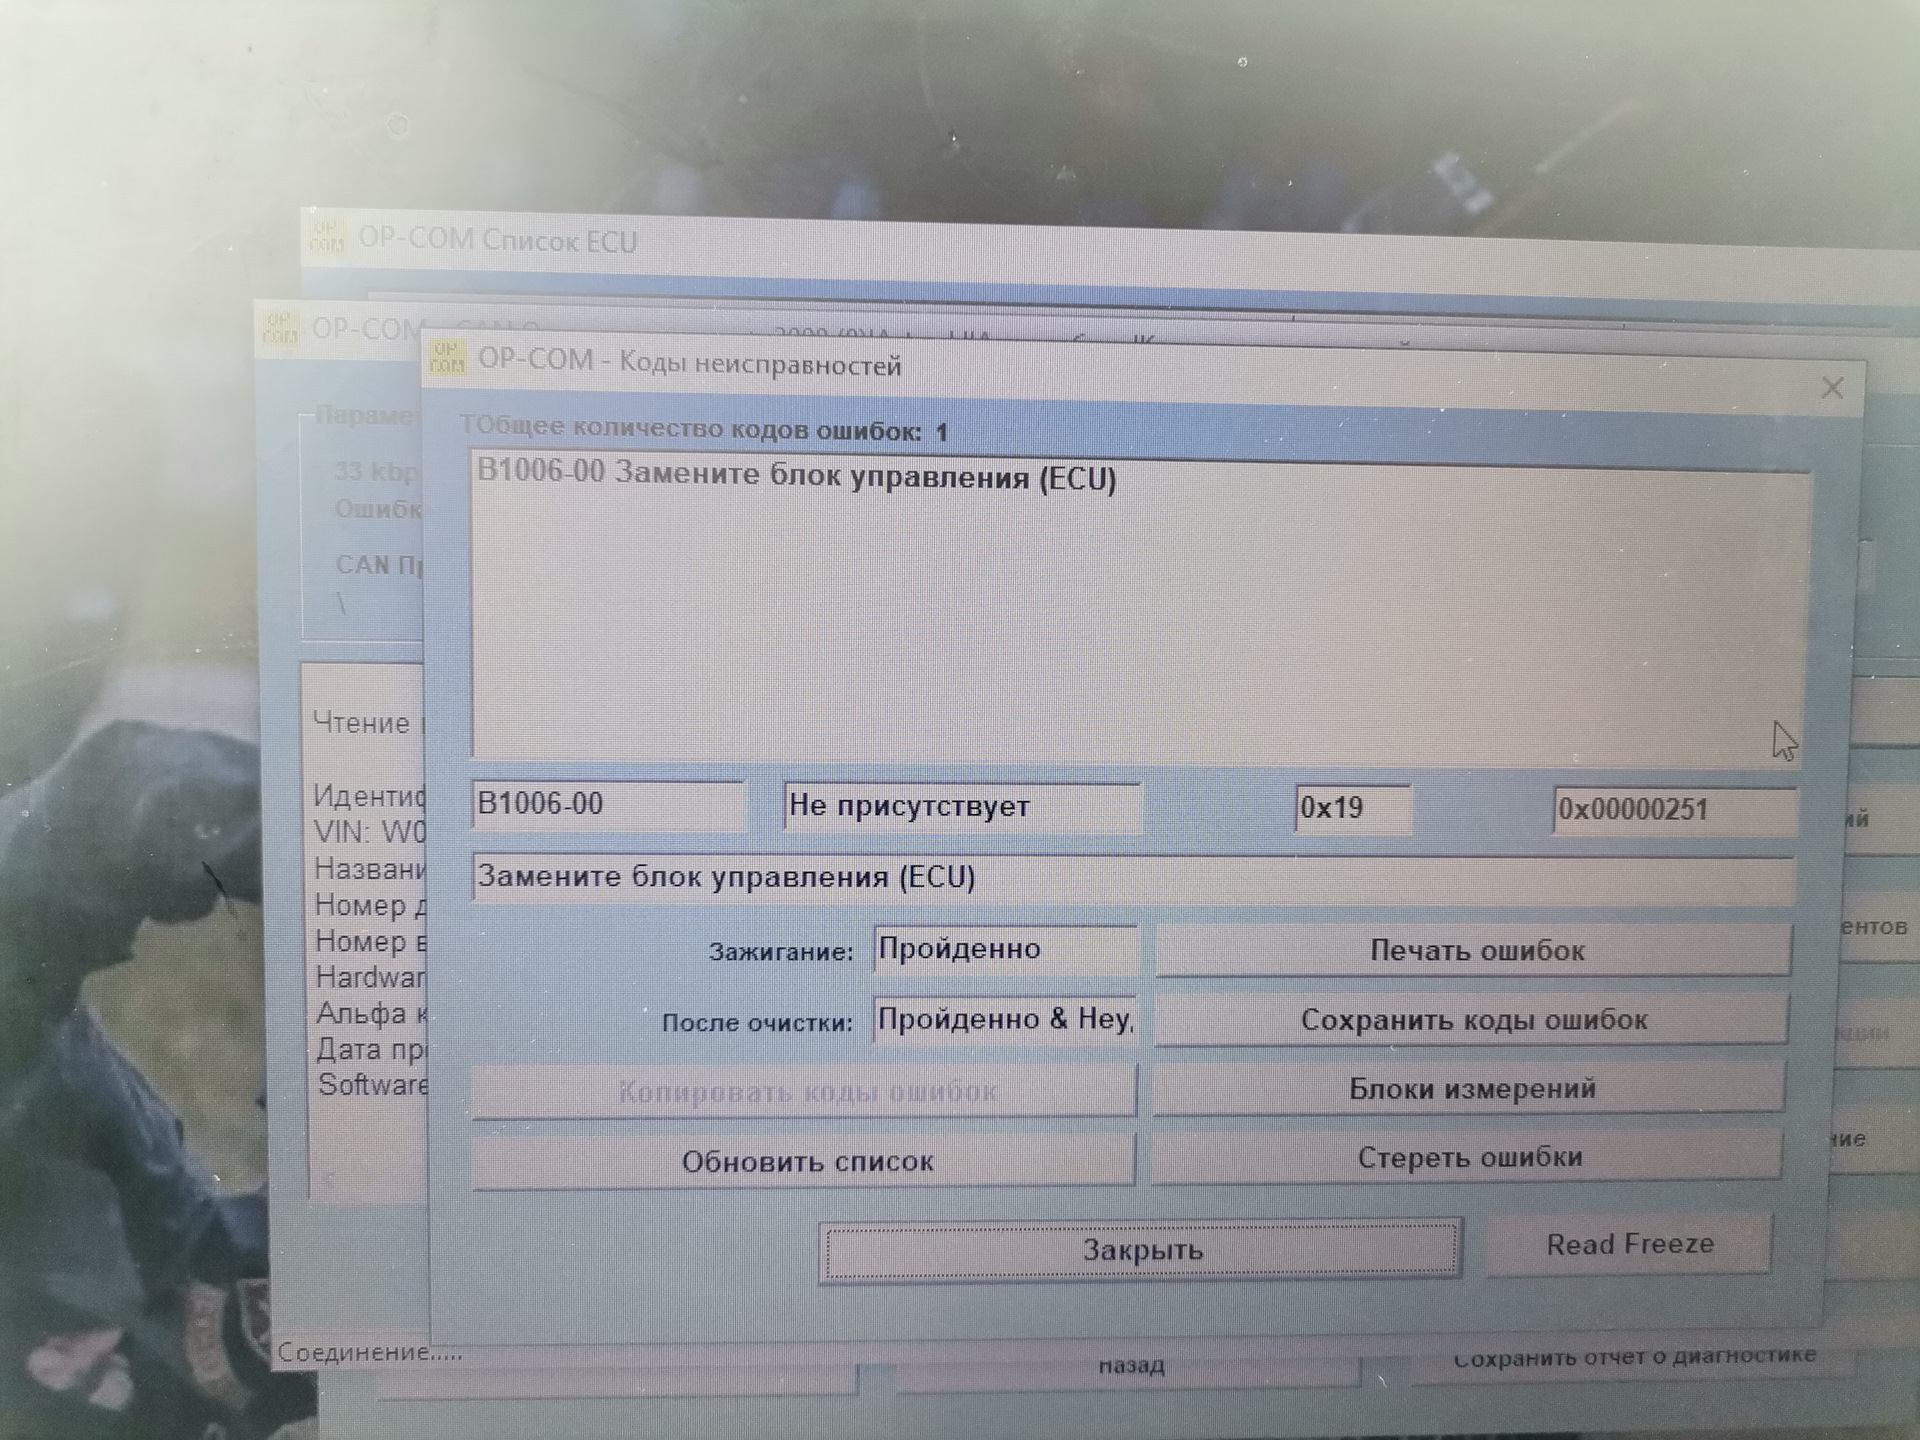The image size is (1920, 1440).
Task: Click the 'После очистки:' label
Action: (x=757, y=1022)
